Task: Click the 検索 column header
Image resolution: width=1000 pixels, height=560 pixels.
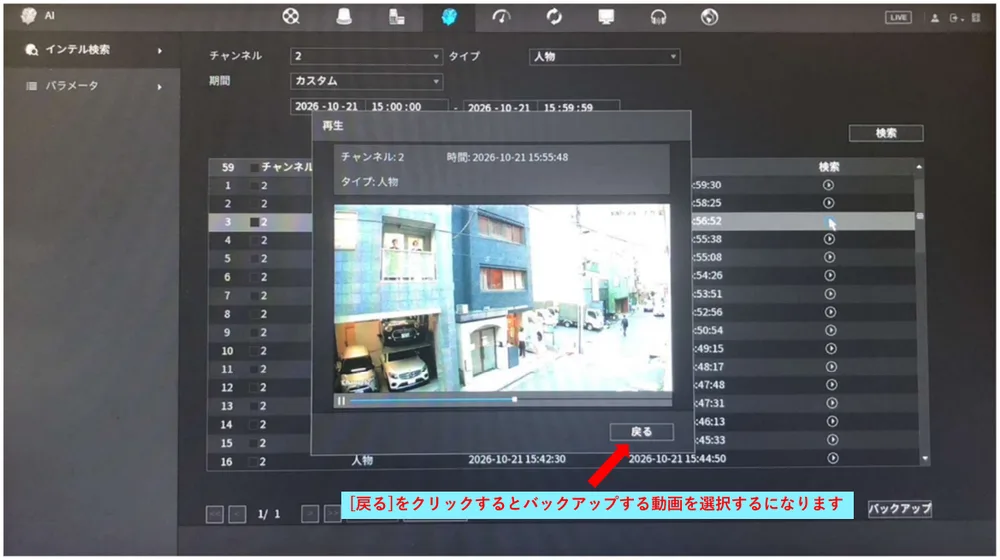Action: (x=828, y=167)
